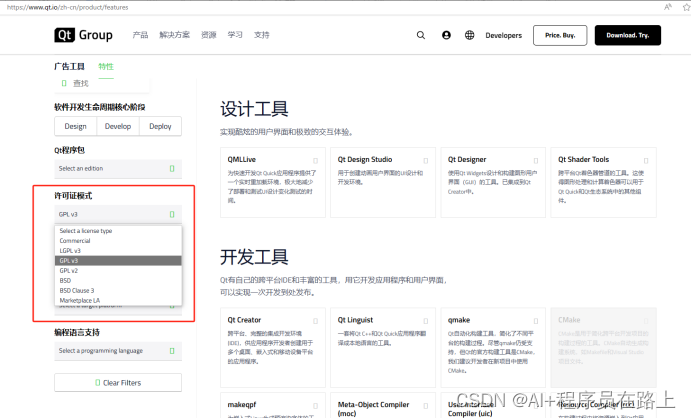This screenshot has height=419, width=691.
Task: Open the makeqpf feature card
Action: point(273,406)
